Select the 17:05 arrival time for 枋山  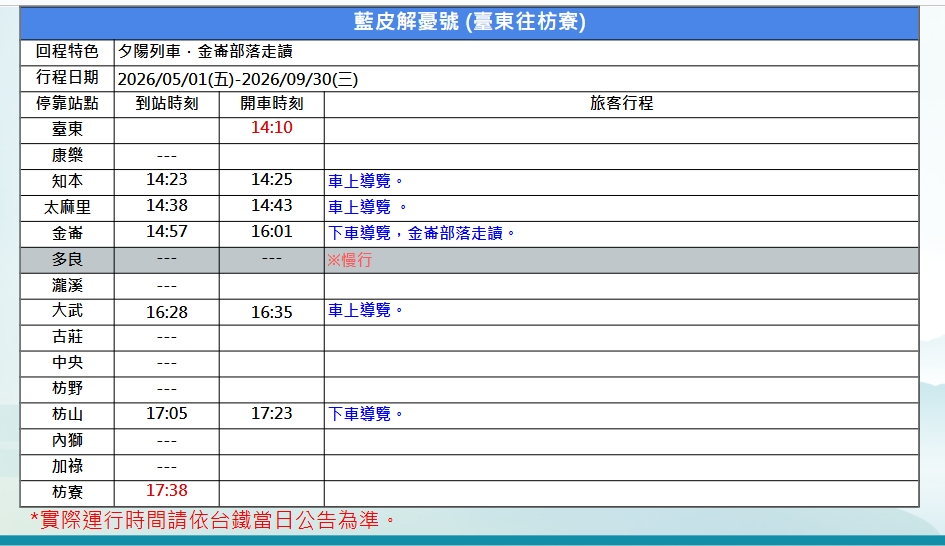click(x=167, y=413)
